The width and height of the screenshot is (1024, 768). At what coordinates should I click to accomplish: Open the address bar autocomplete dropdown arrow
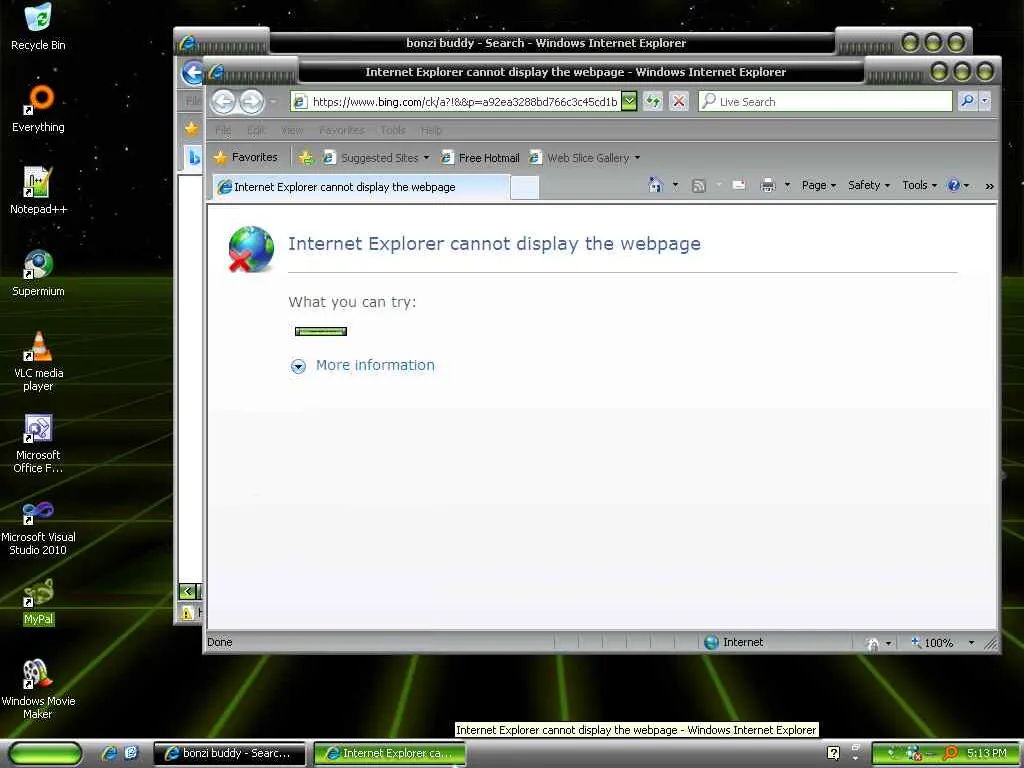tap(628, 101)
